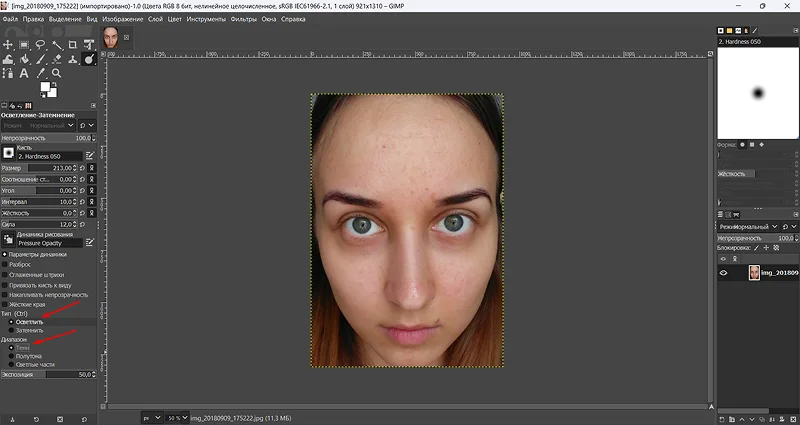Link Размер to brush default
Viewport: 800px width, 425px height.
(x=92, y=168)
